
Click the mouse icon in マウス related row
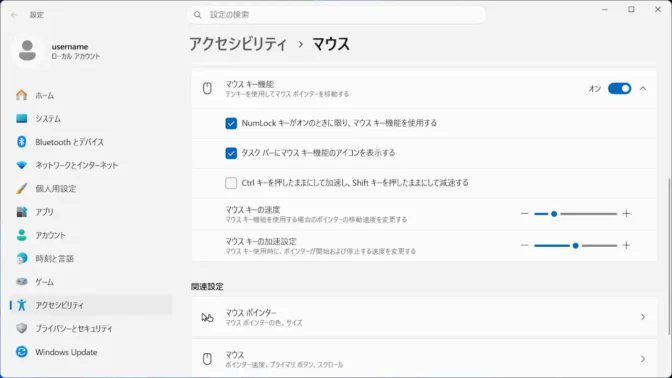[207, 359]
